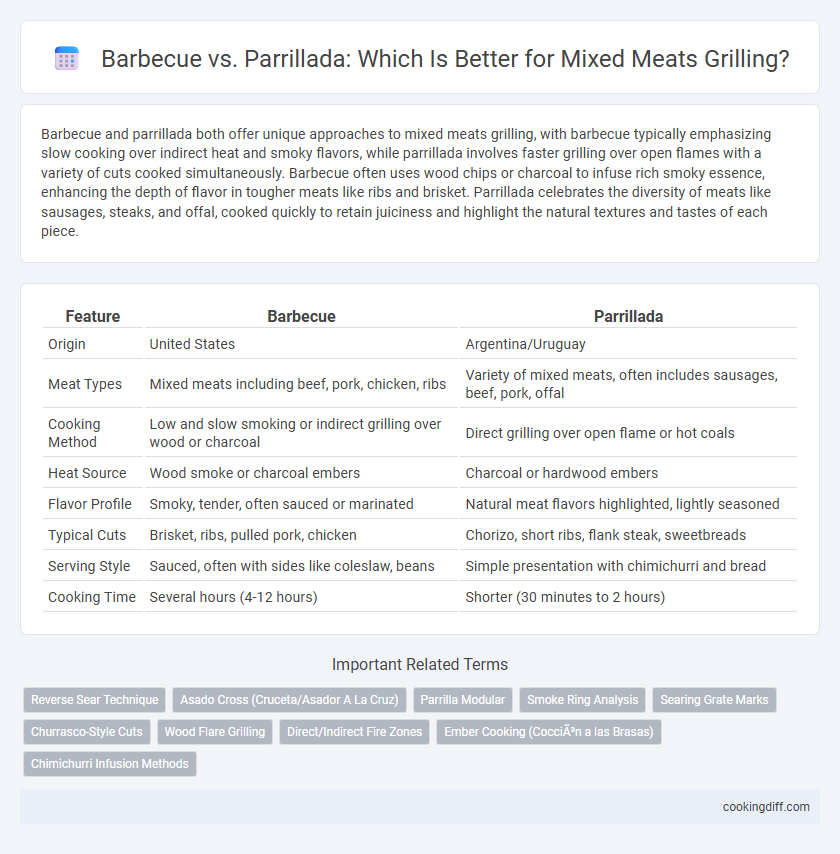Image resolution: width=840 pixels, height=854 pixels.
Task: Click the Smoke Ring Analysis tag
Action: tap(582, 700)
